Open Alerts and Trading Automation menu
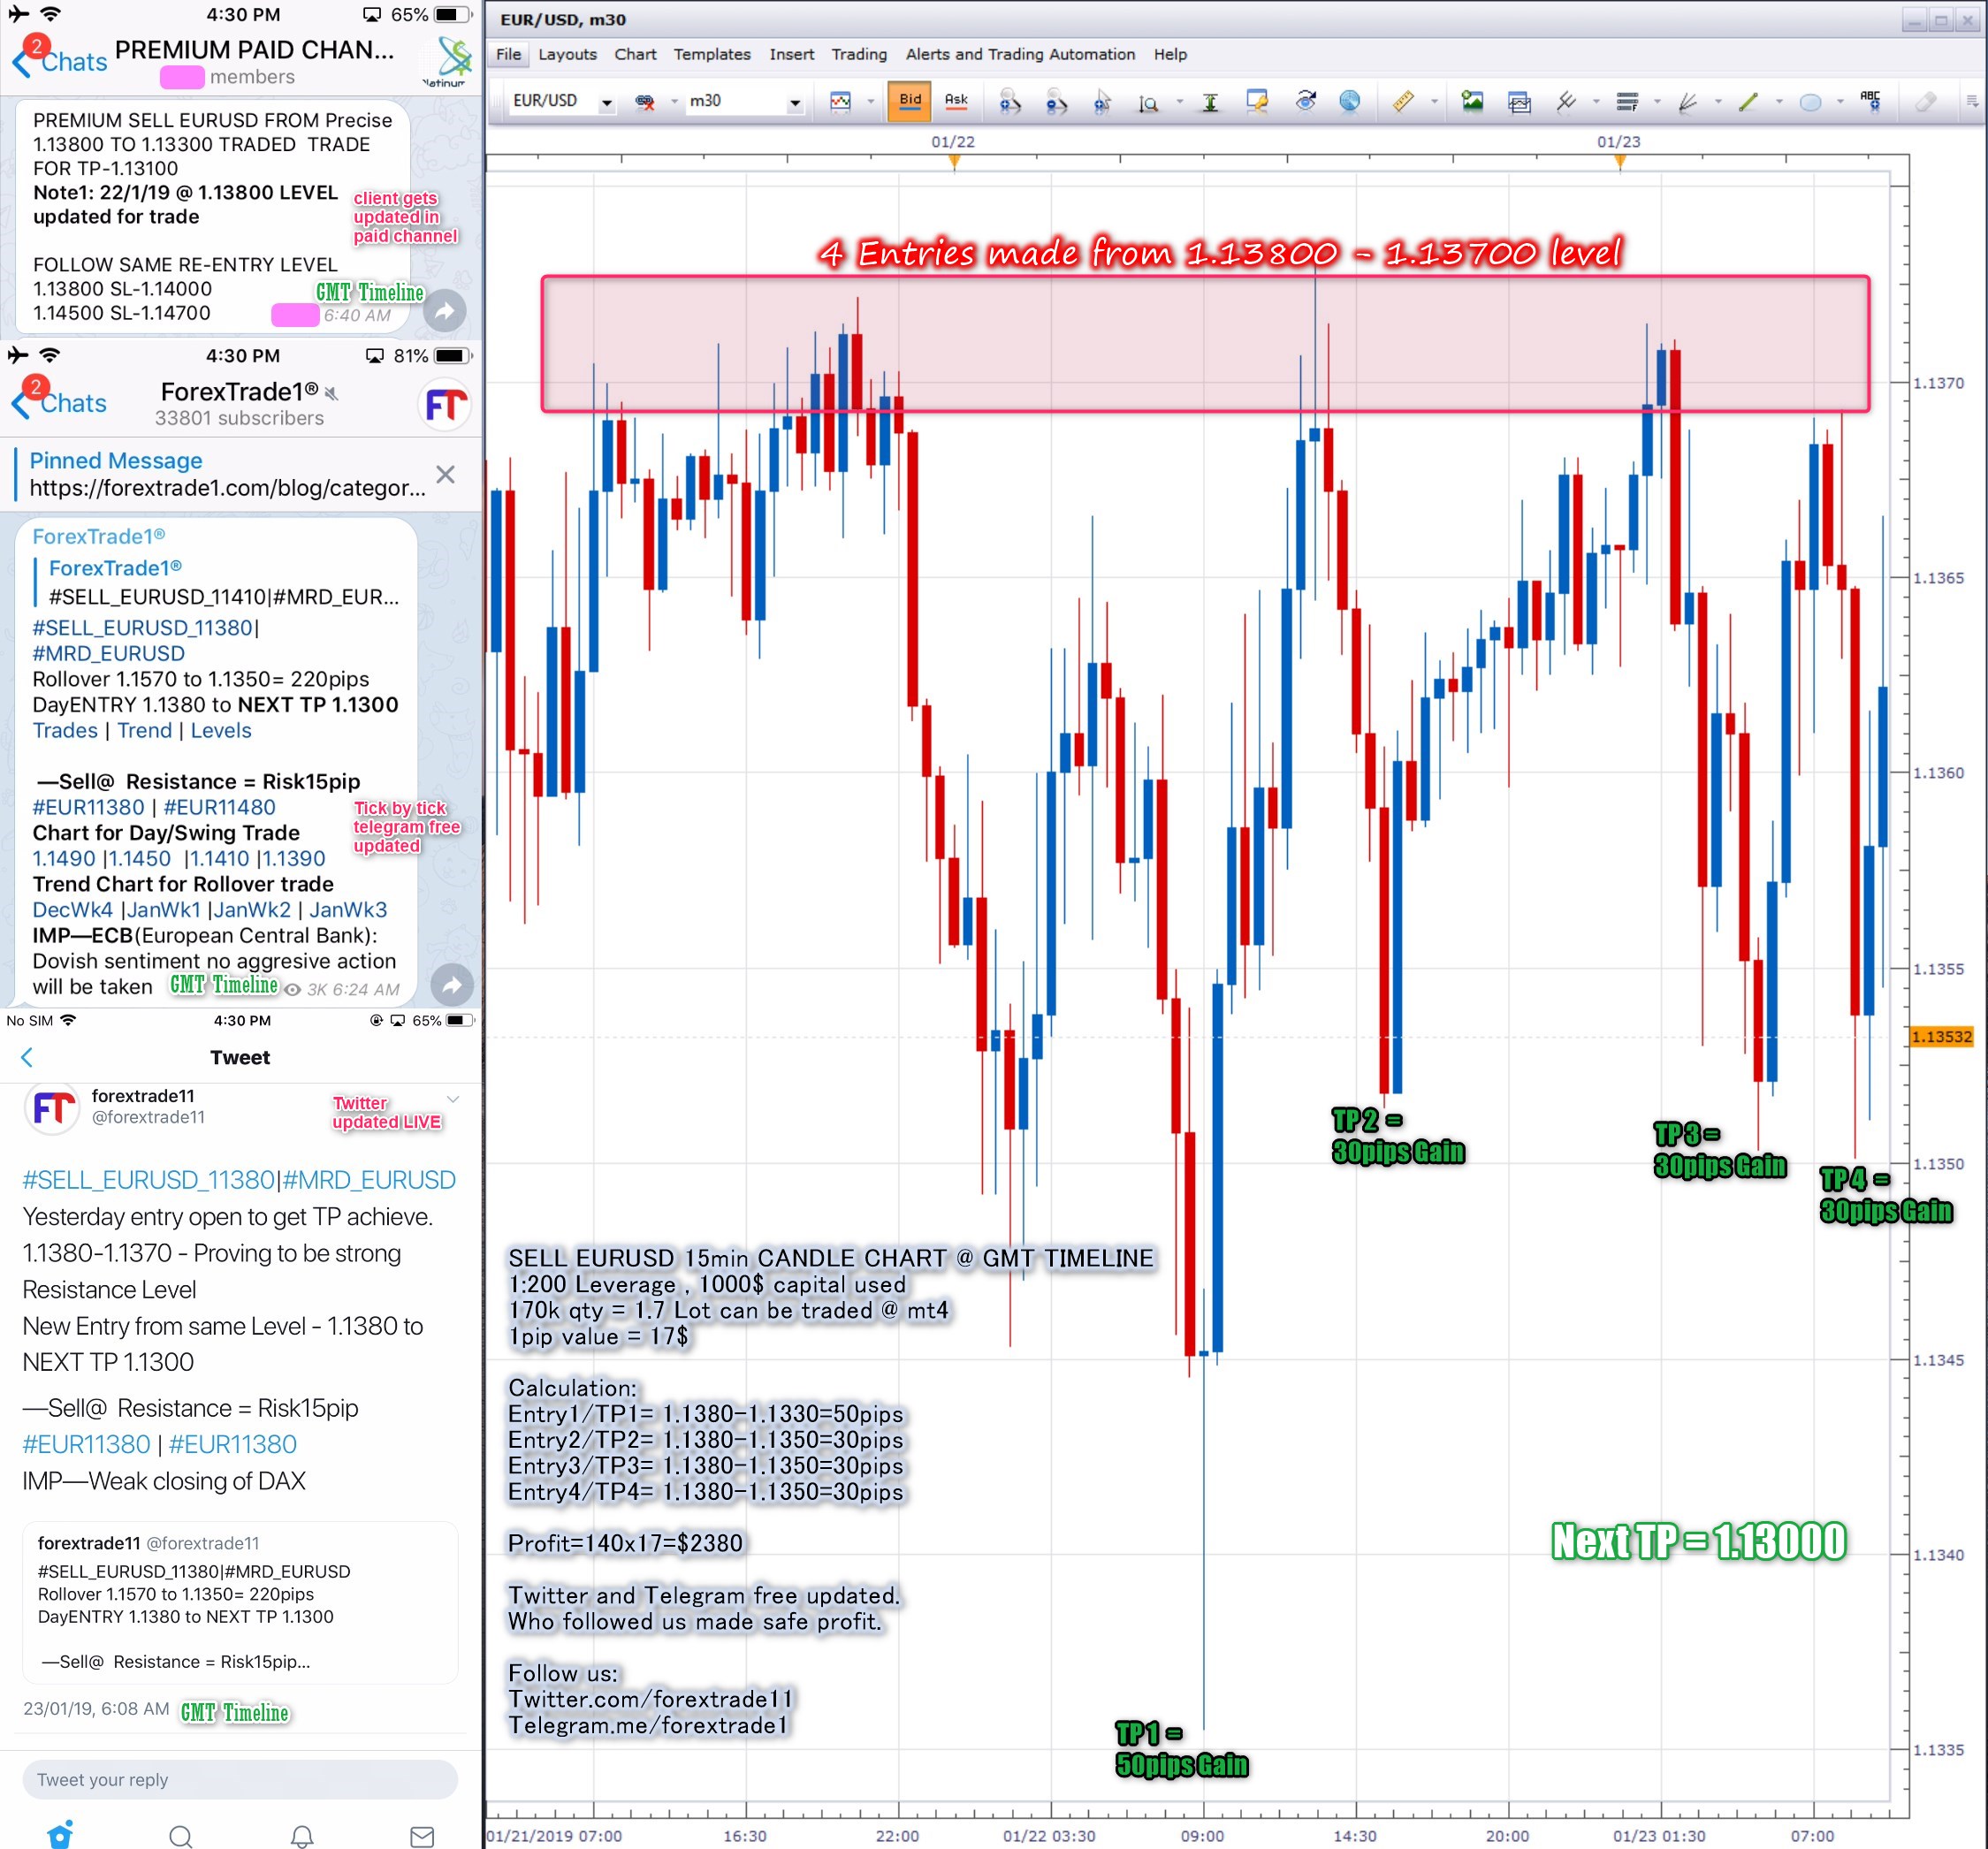 (x=1020, y=54)
